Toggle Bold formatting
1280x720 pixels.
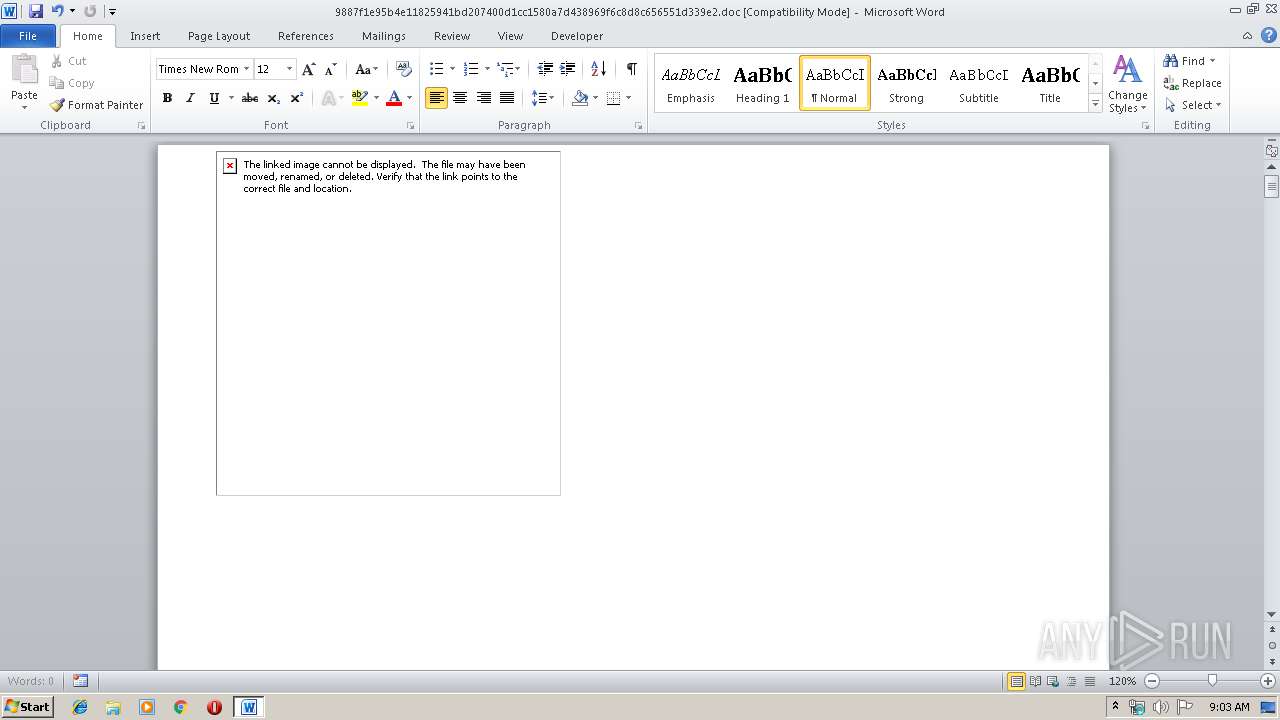coord(167,98)
